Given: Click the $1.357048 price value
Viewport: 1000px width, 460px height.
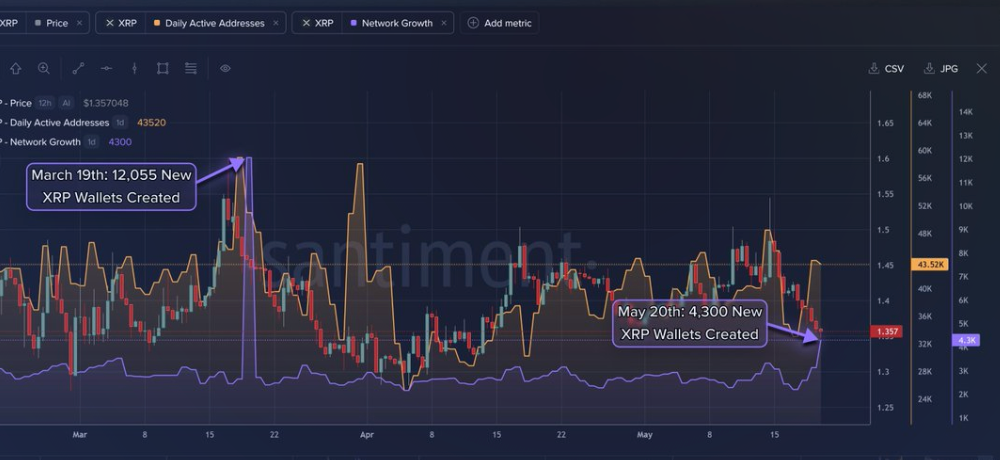Looking at the screenshot, I should [106, 103].
